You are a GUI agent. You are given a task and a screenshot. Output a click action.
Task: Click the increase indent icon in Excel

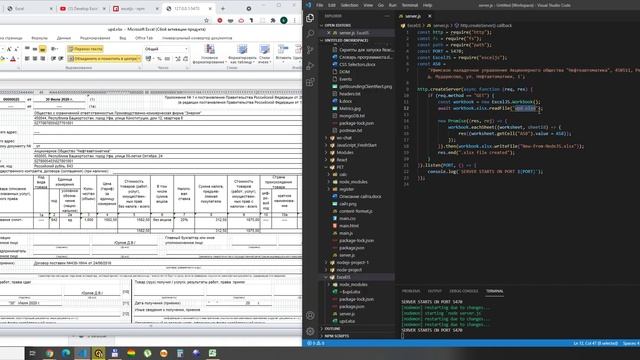[61, 59]
